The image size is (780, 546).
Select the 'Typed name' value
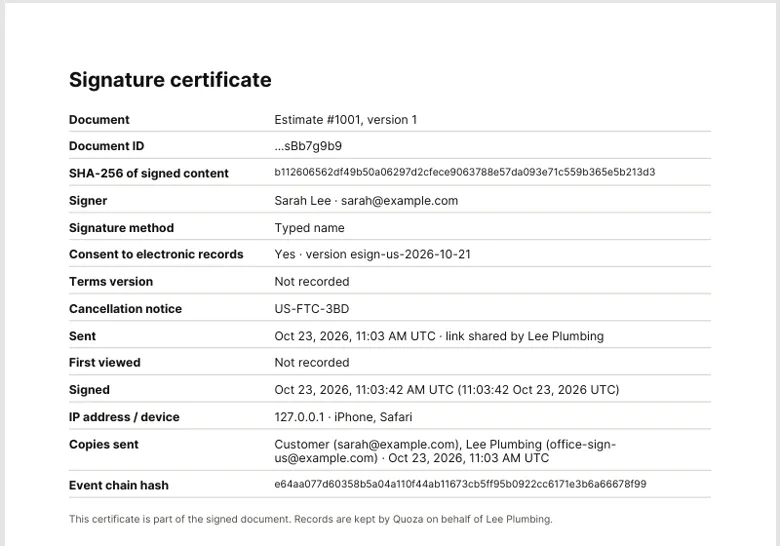pos(309,228)
